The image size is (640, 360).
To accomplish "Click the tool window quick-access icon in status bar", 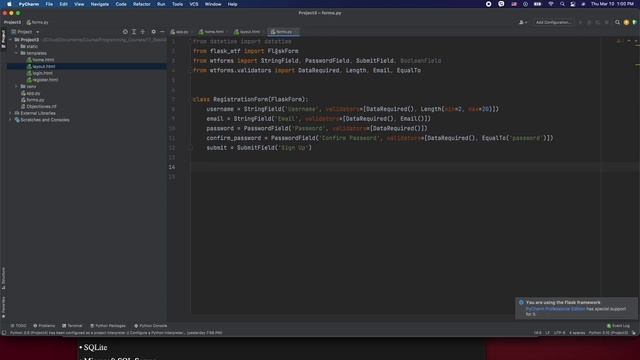I will pyautogui.click(x=4, y=333).
